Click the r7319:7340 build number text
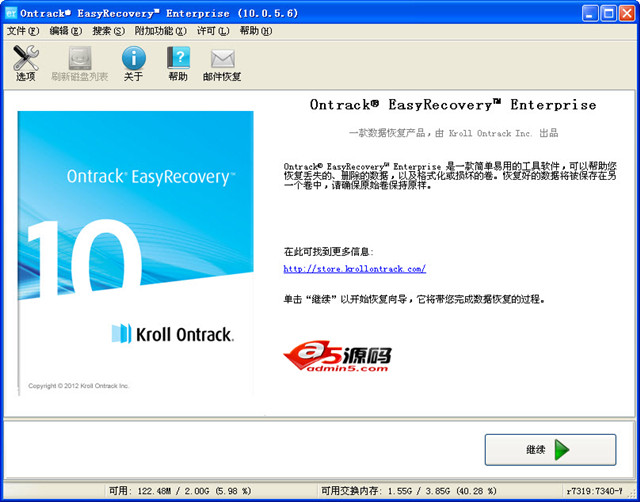 pyautogui.click(x=595, y=491)
